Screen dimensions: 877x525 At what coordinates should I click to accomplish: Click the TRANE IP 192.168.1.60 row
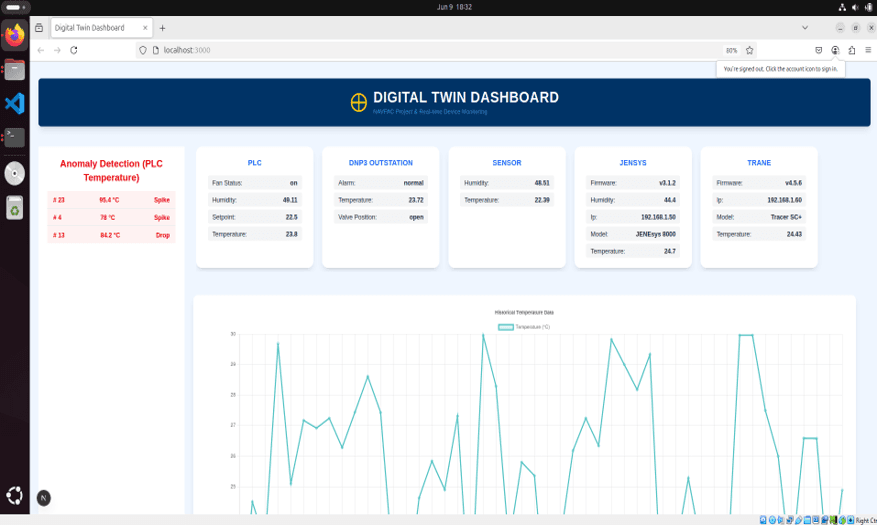759,200
